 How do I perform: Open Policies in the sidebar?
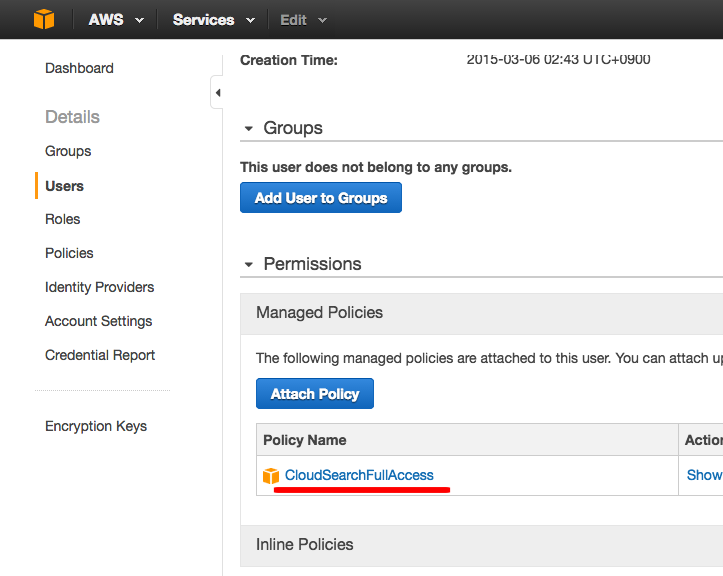pyautogui.click(x=69, y=253)
